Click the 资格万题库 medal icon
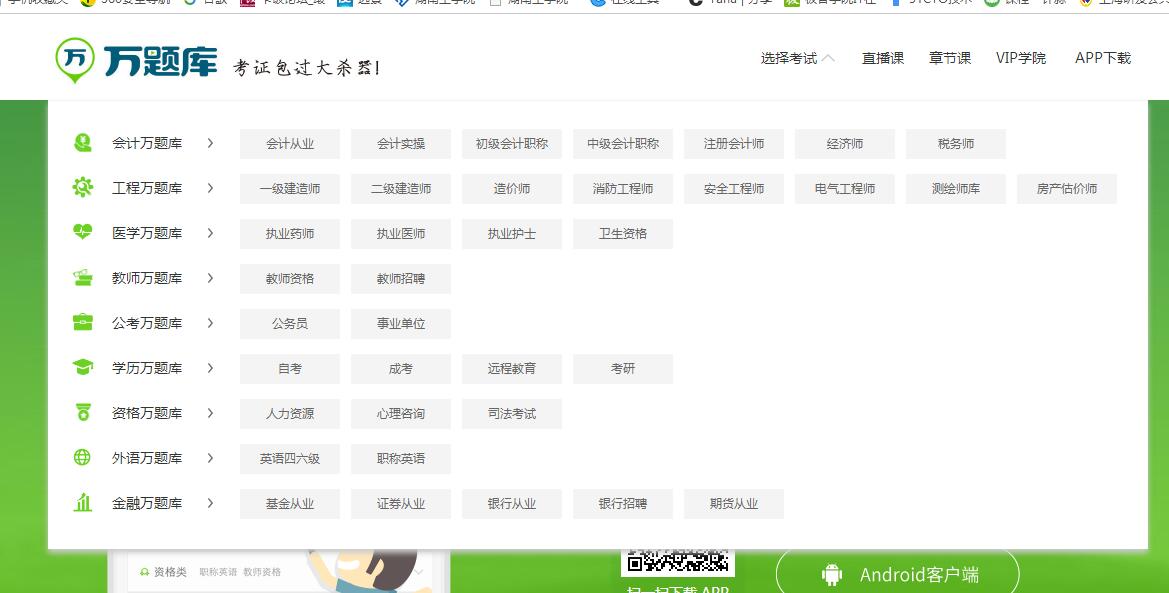 (x=83, y=413)
